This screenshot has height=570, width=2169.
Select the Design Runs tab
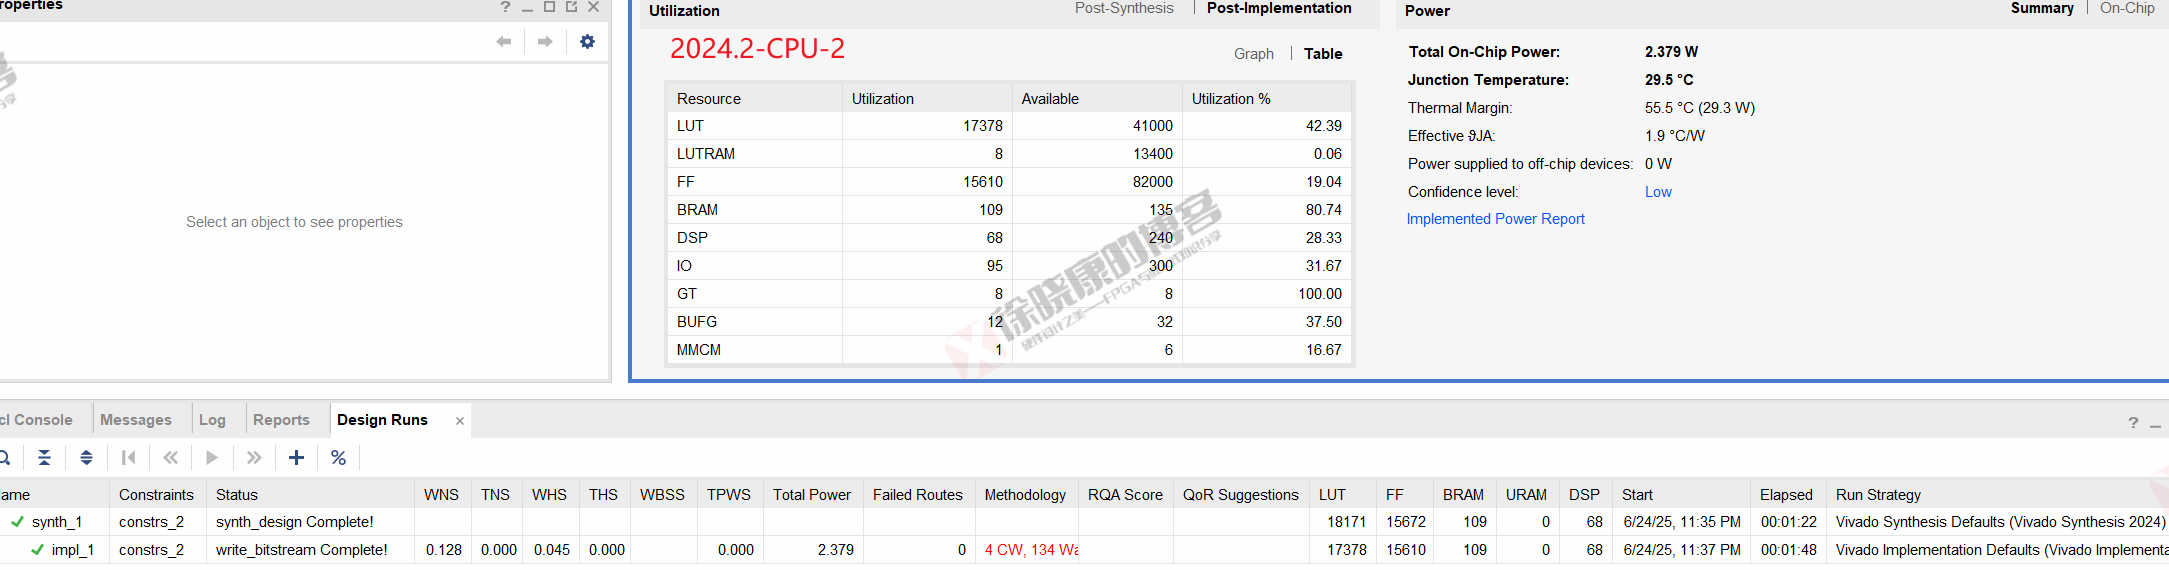point(382,420)
